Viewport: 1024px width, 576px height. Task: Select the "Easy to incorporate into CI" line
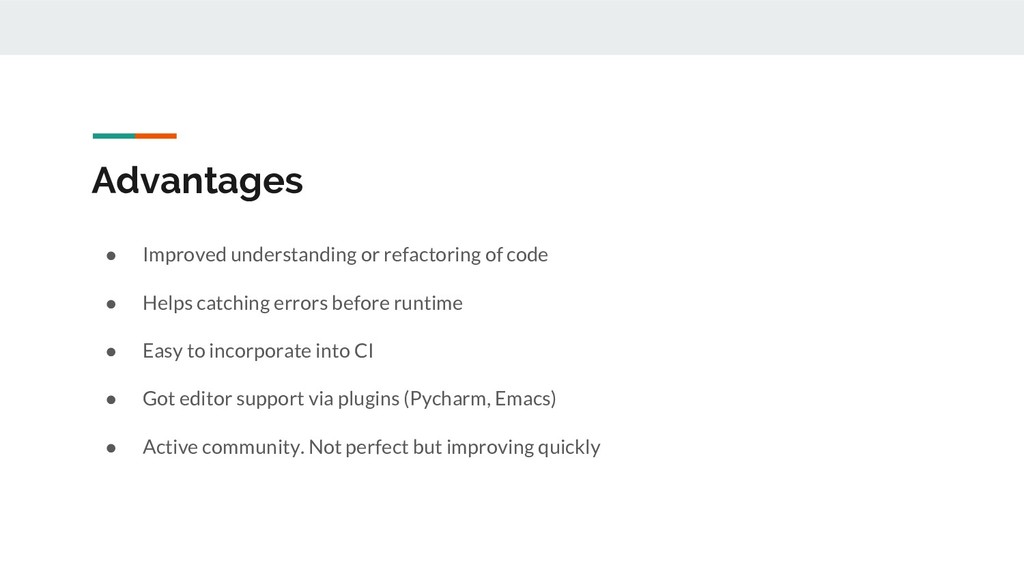point(258,351)
